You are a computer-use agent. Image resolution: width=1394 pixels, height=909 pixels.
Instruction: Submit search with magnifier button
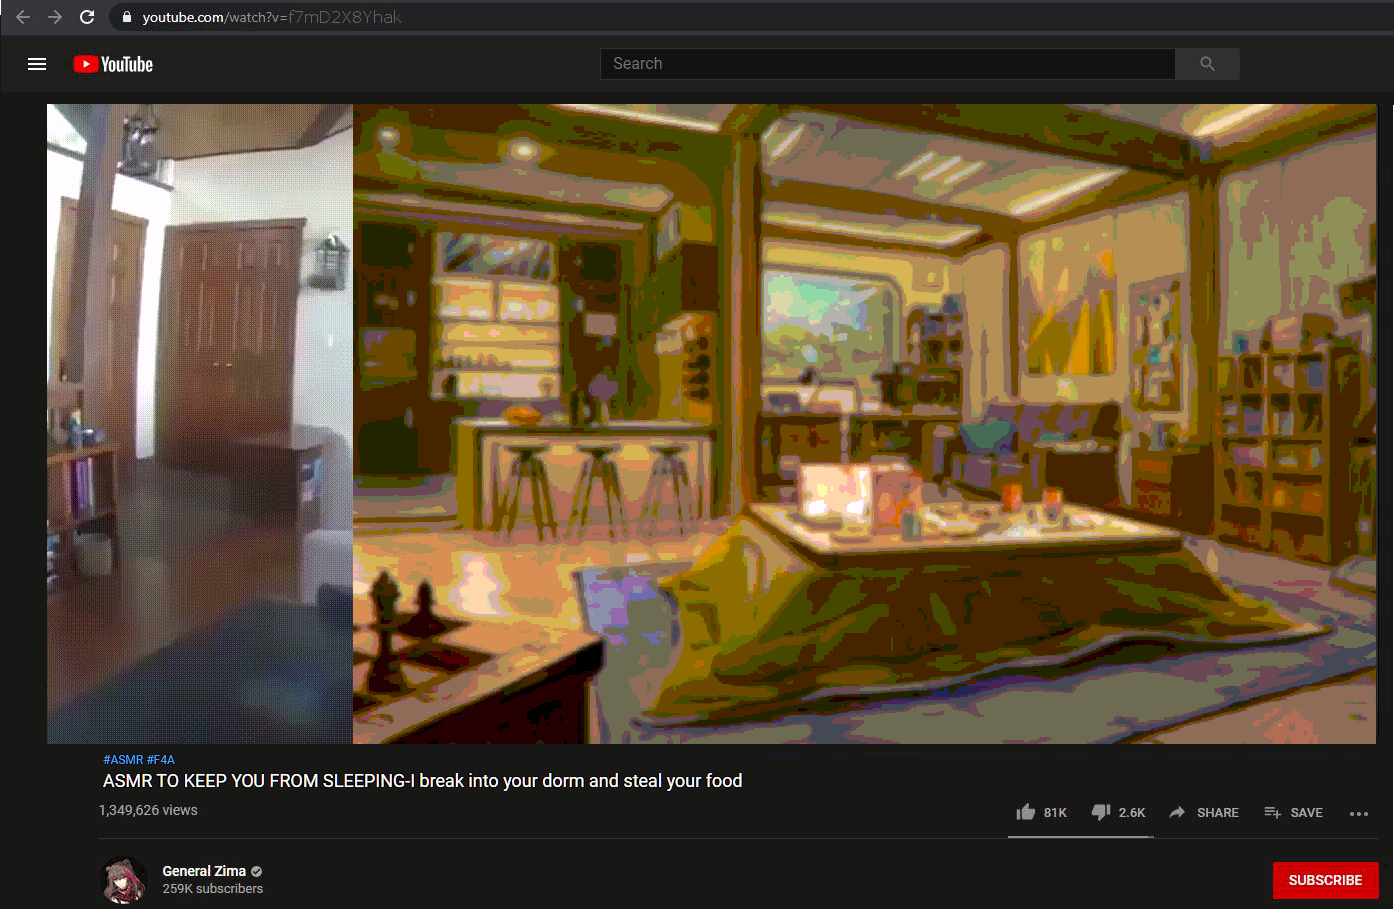click(x=1207, y=64)
